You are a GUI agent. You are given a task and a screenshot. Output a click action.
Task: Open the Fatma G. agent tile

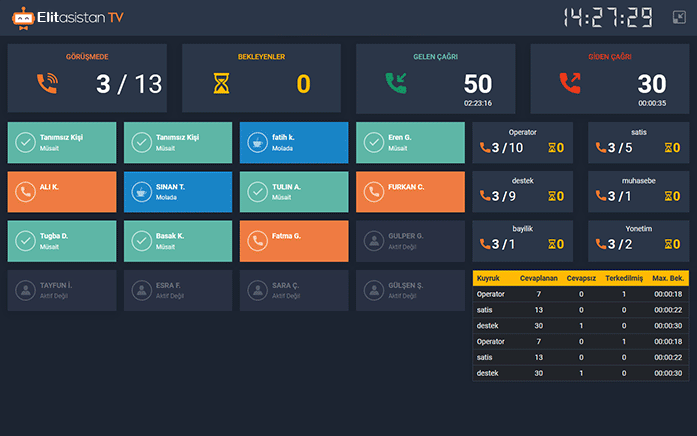294,241
